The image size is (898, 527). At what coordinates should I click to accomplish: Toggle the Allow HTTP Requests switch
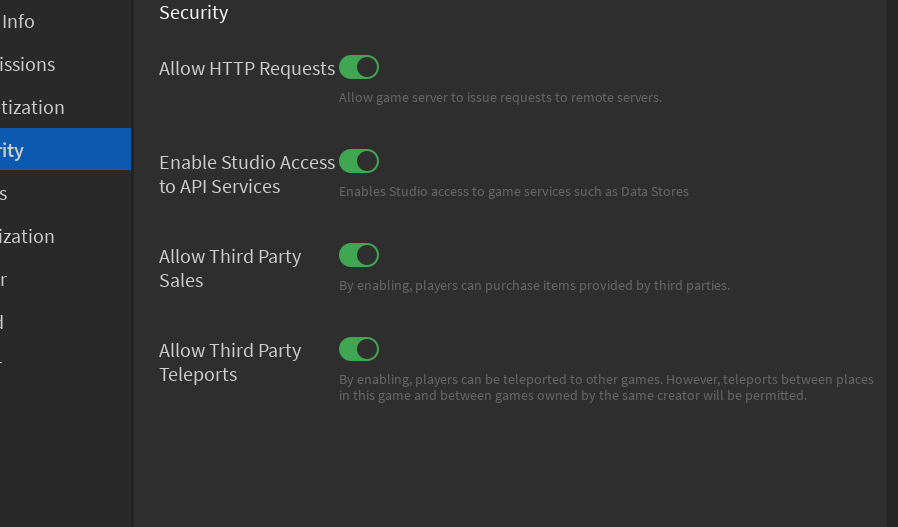coord(359,67)
